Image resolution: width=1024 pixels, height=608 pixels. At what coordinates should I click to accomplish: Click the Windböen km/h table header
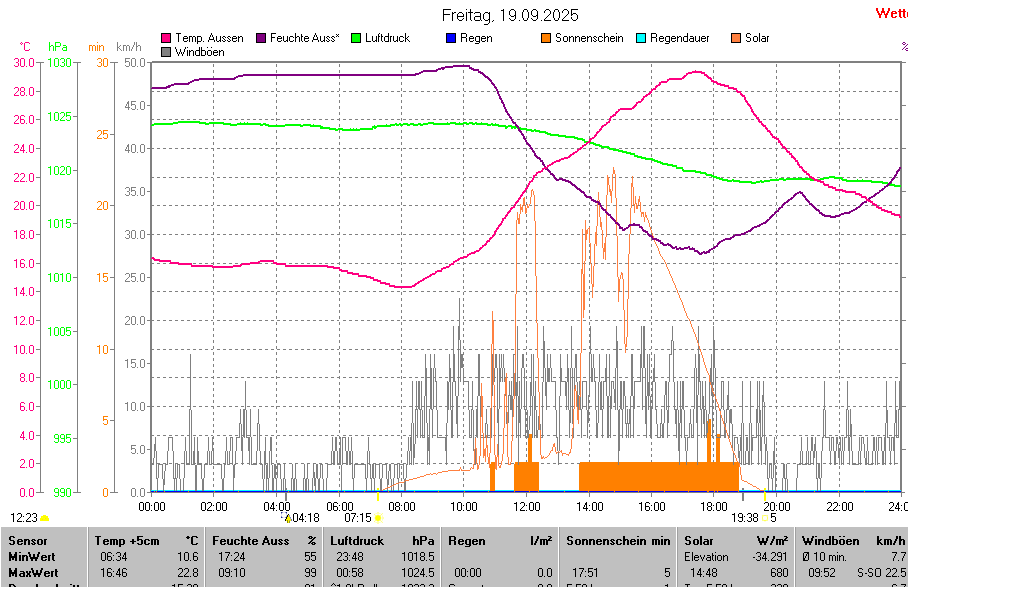(x=853, y=540)
